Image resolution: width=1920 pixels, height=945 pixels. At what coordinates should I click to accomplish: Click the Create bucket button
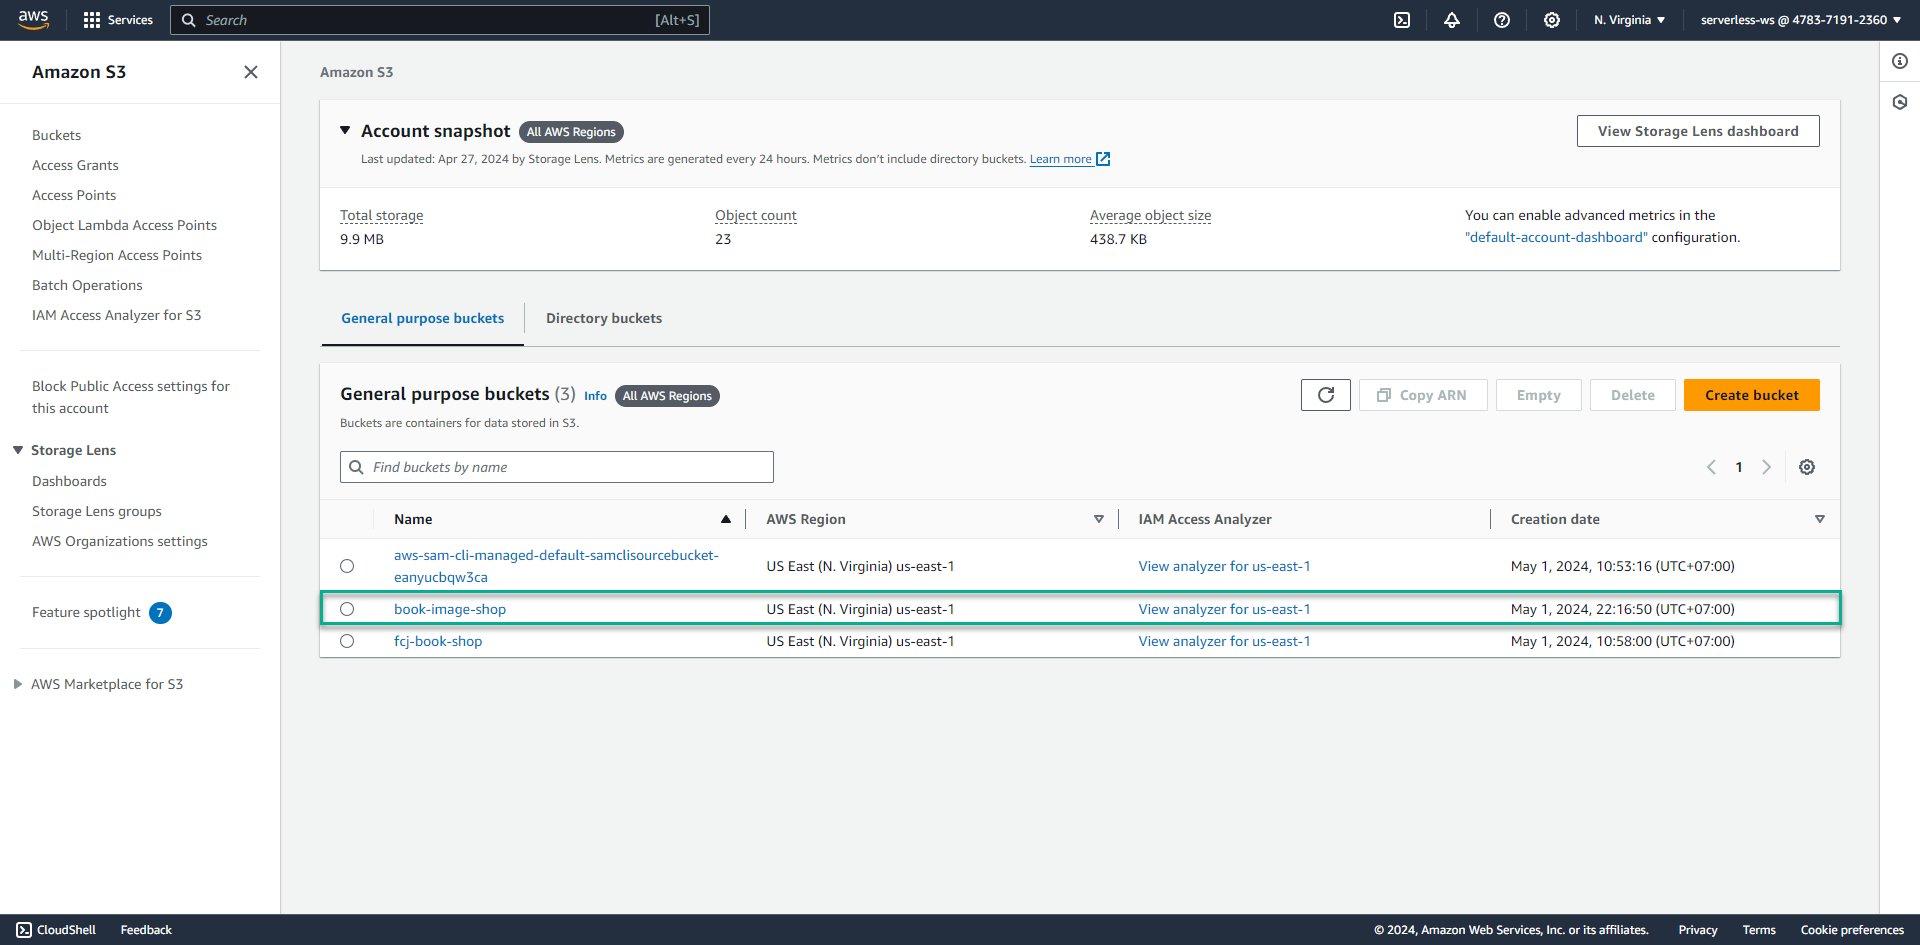click(1752, 395)
